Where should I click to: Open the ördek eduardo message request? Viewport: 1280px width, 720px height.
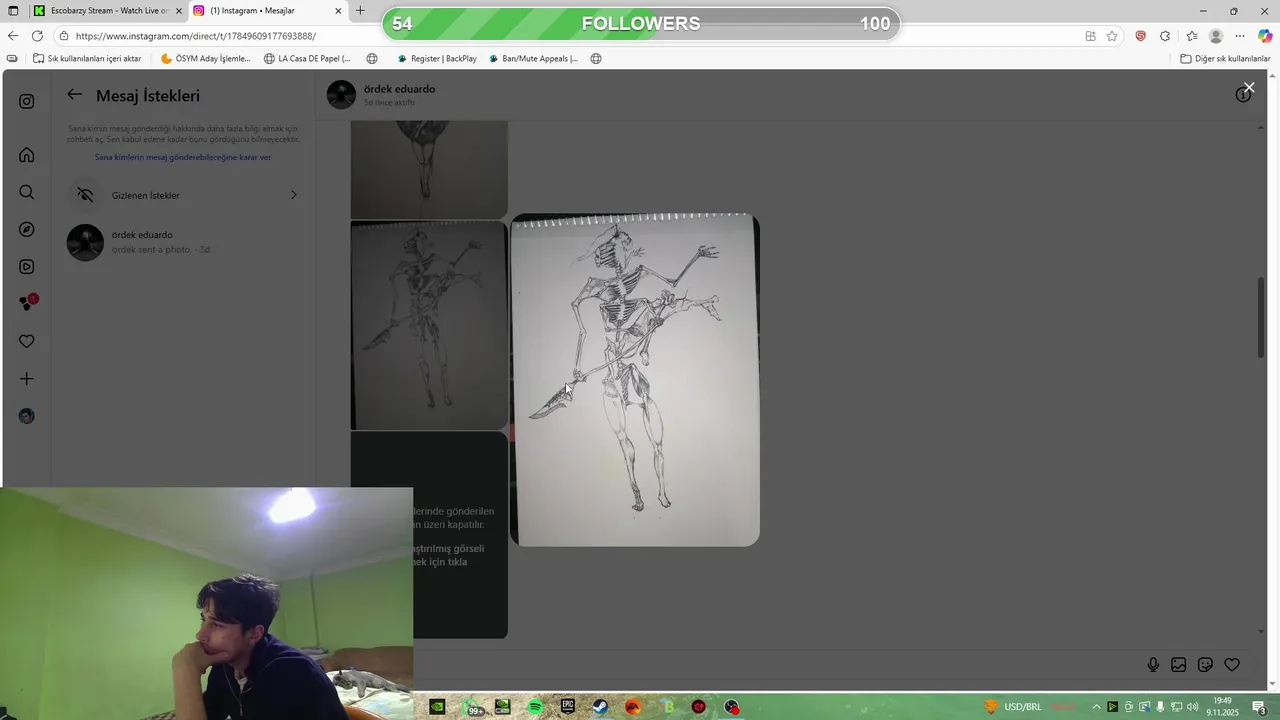click(186, 242)
